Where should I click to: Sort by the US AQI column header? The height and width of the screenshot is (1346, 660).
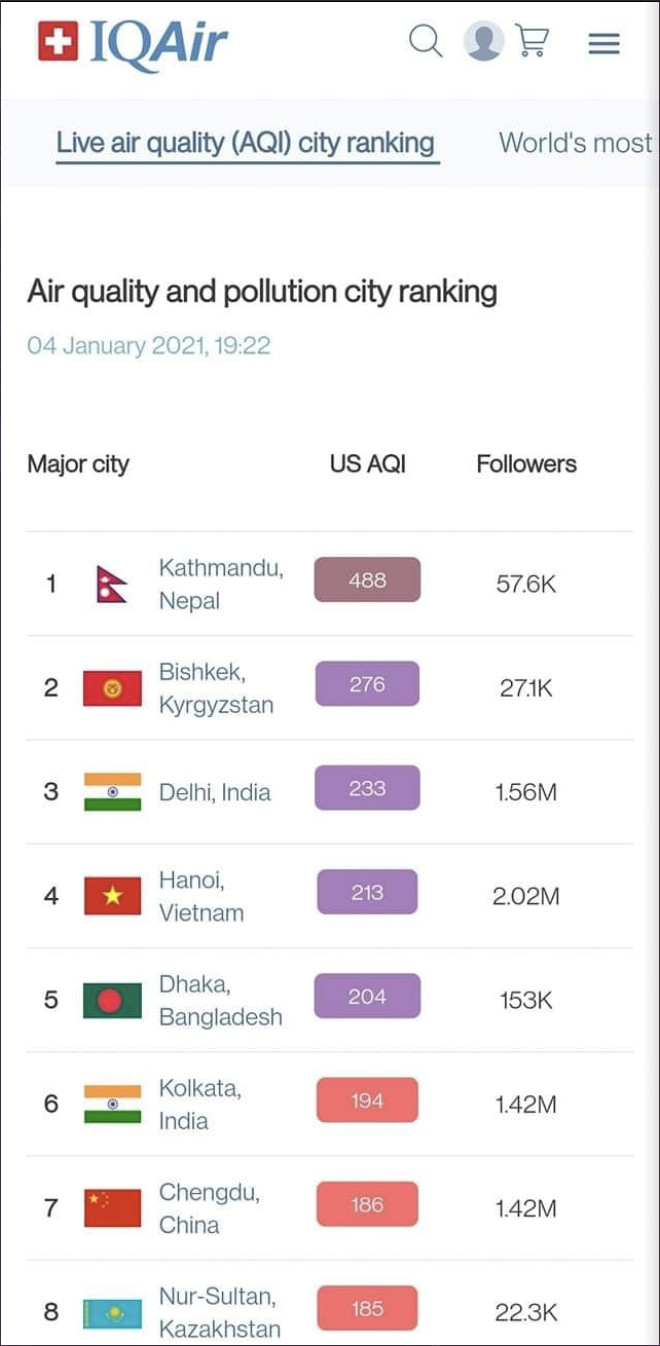(366, 463)
